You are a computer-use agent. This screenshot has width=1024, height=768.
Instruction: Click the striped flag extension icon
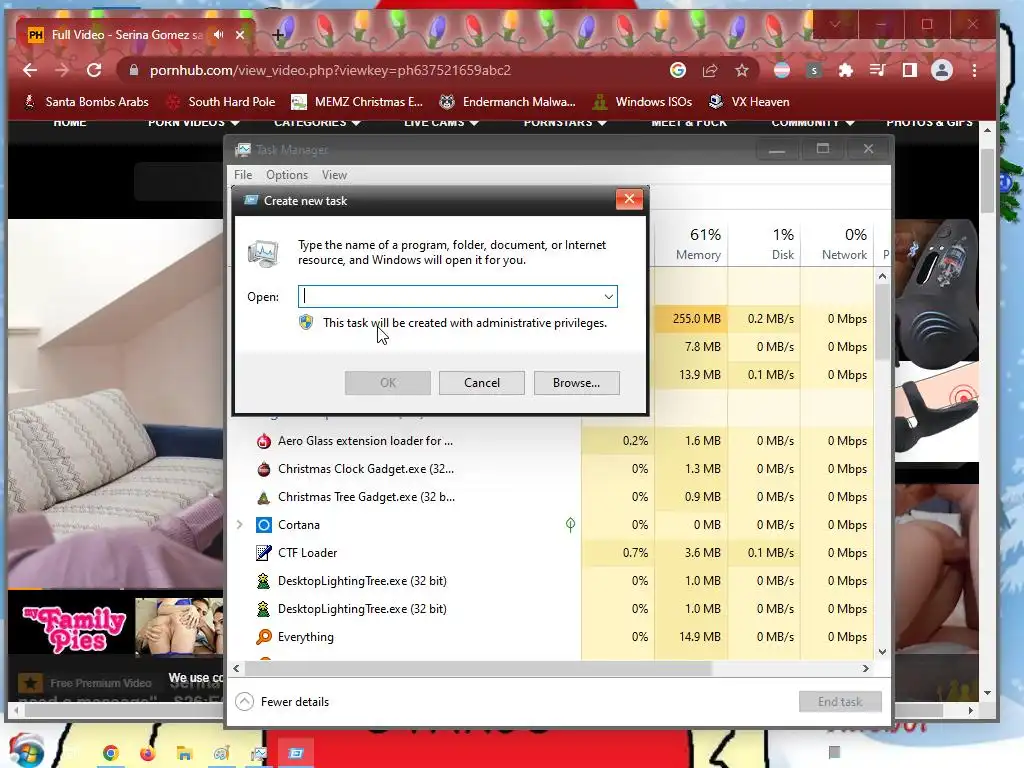click(782, 71)
